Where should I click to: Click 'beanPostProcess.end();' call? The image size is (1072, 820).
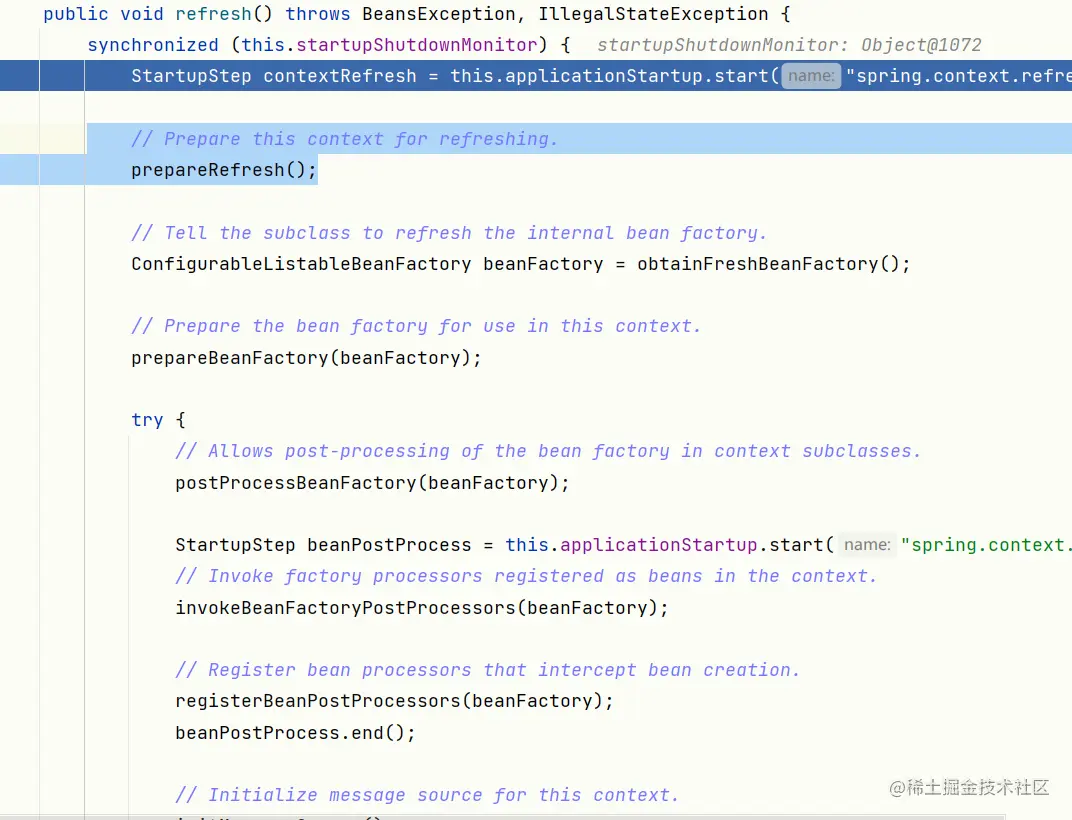(295, 733)
